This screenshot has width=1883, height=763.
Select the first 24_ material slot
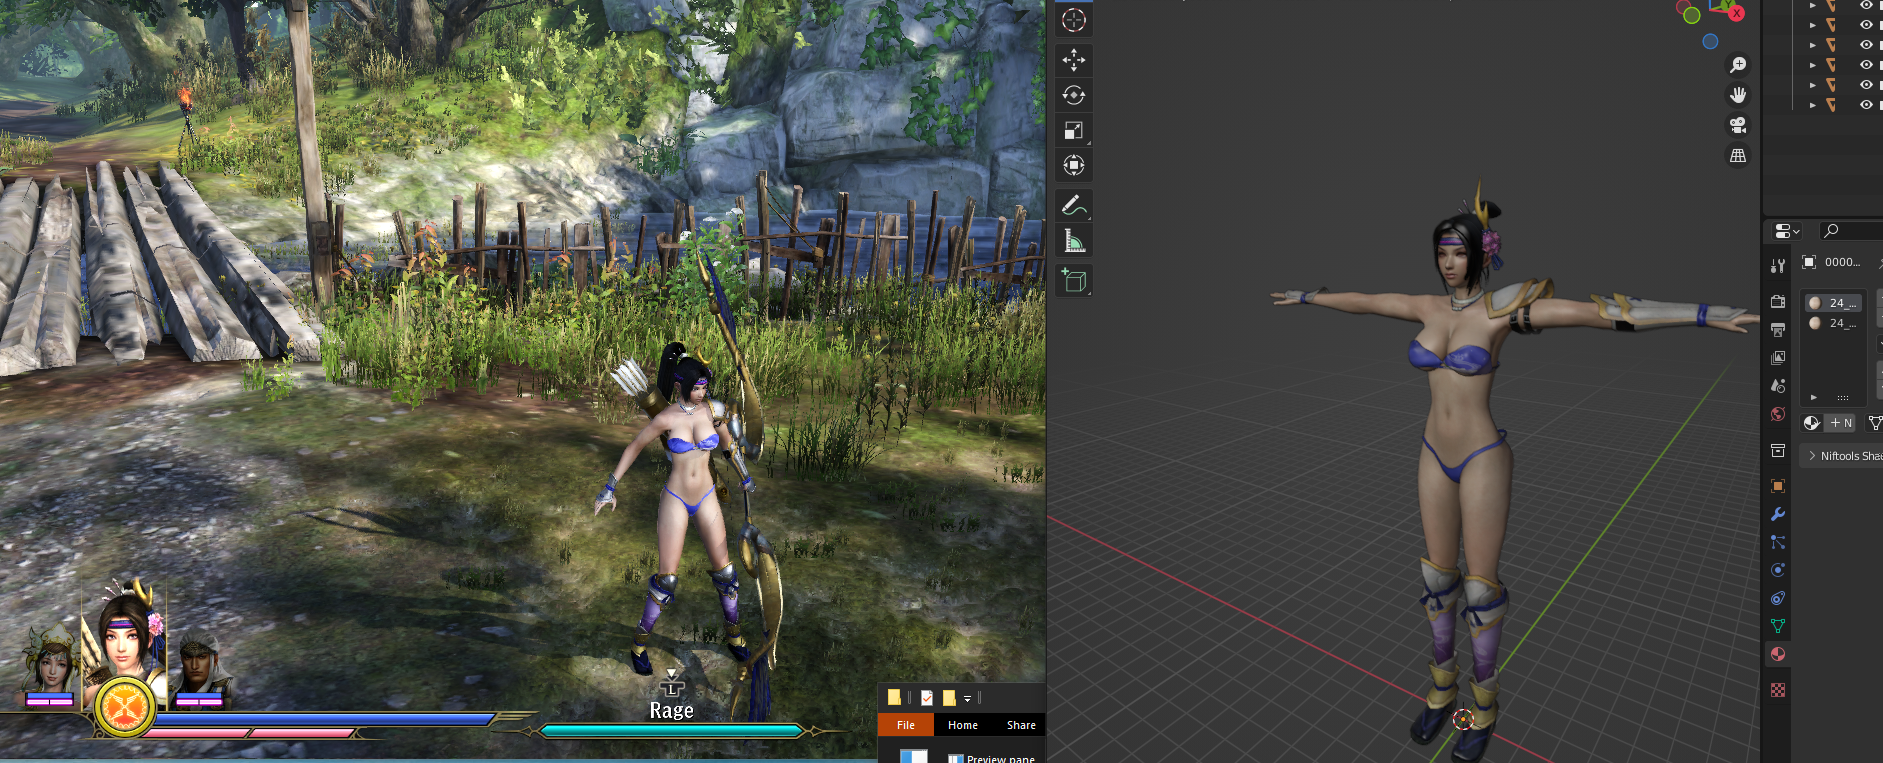click(x=1833, y=303)
